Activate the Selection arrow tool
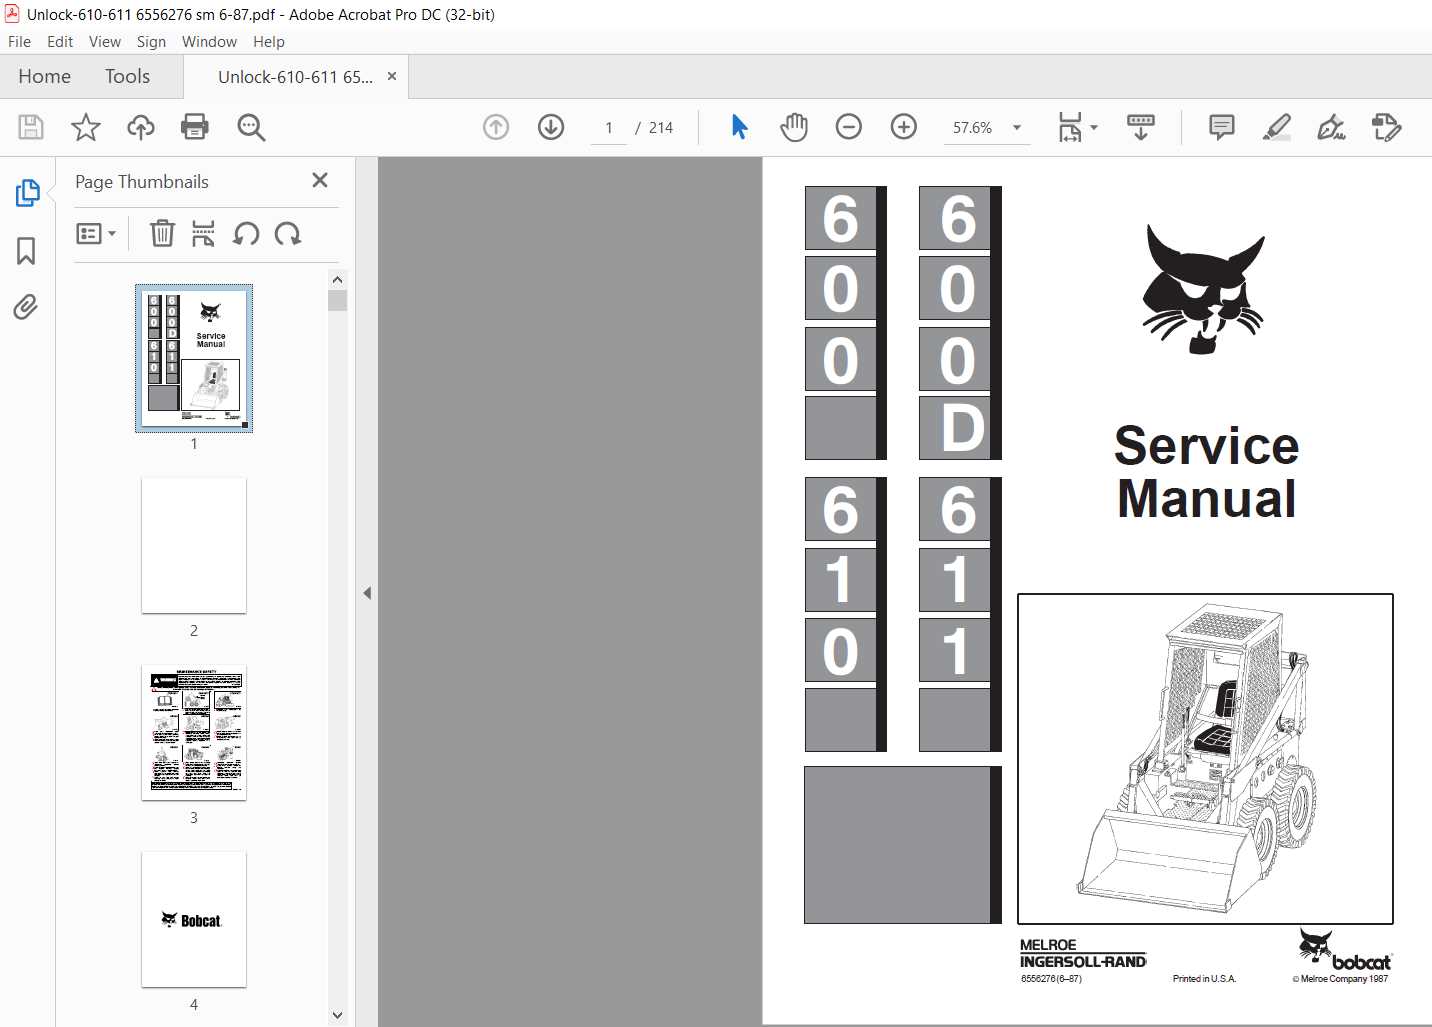 739,127
